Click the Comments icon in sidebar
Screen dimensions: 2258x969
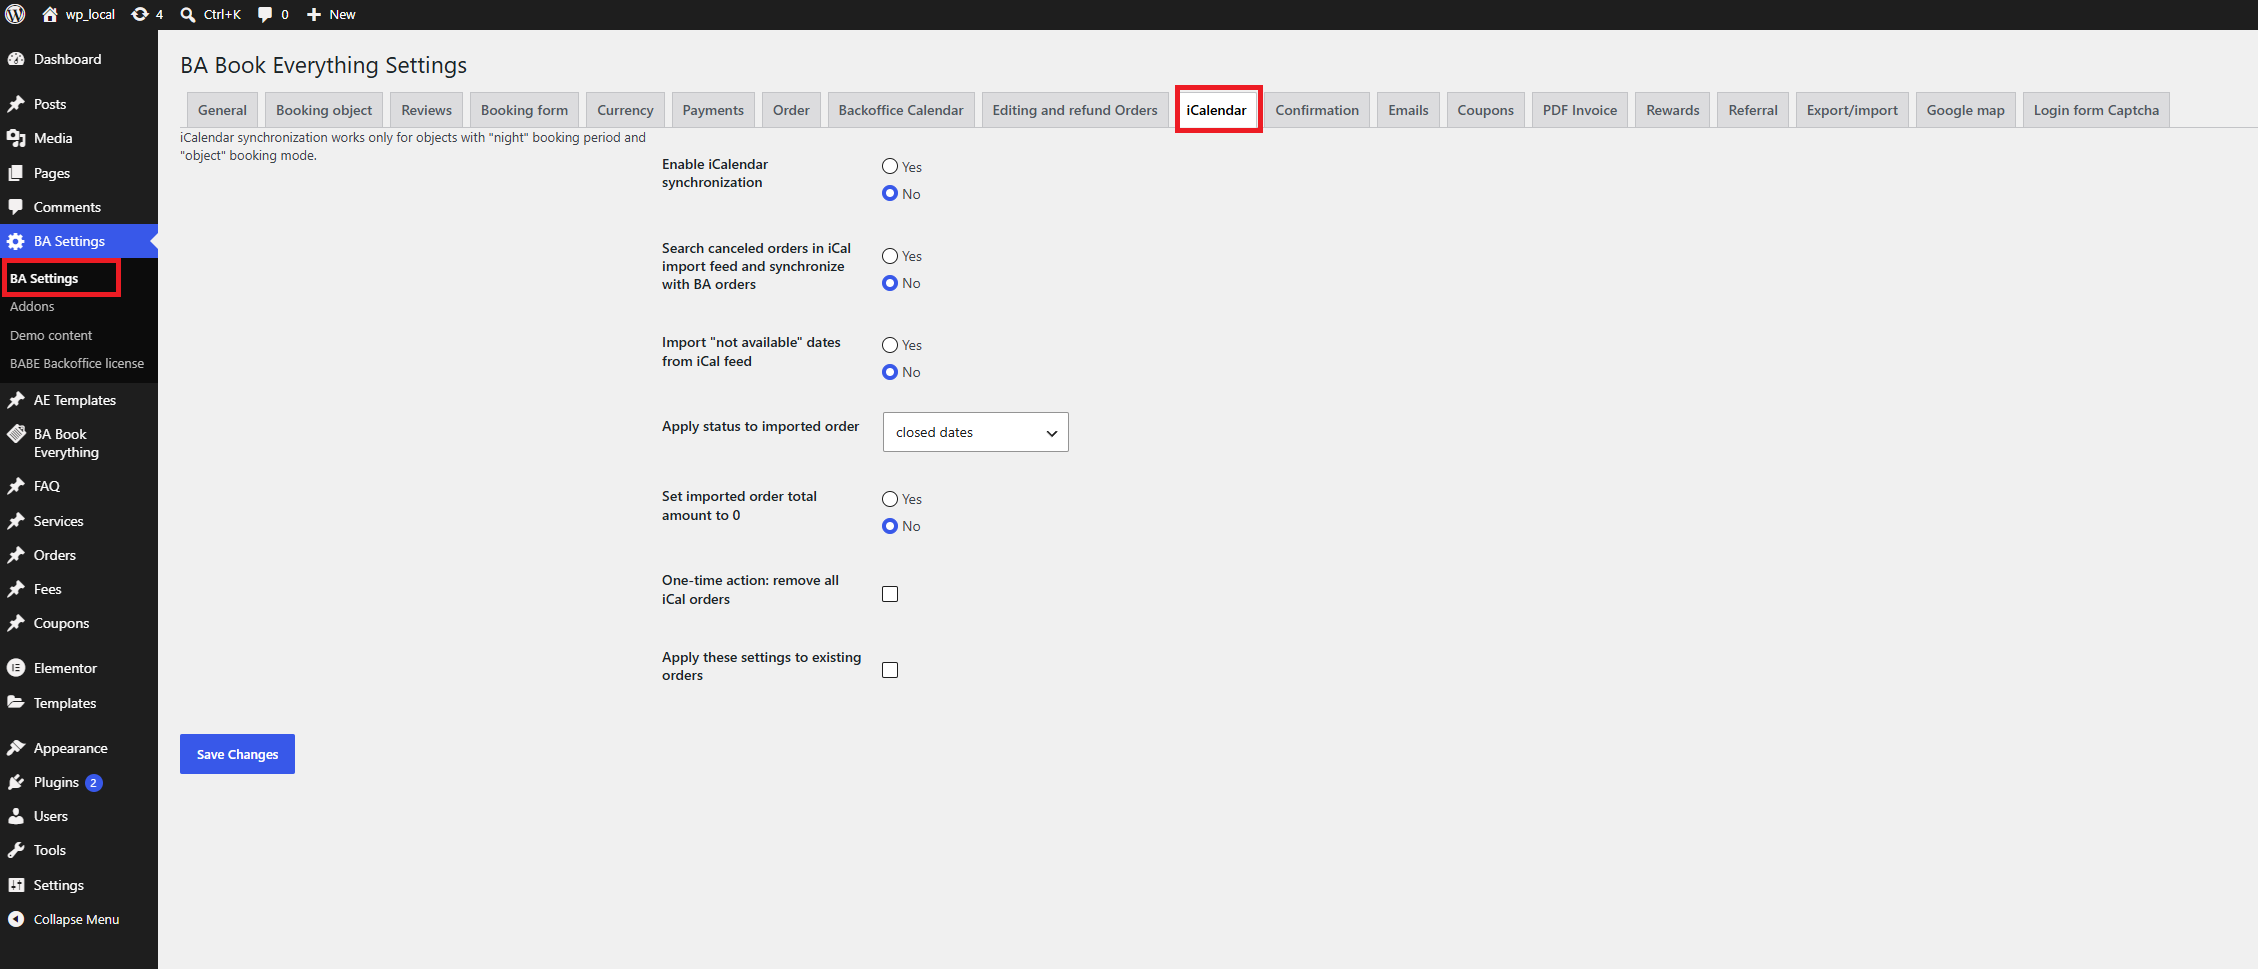16,207
